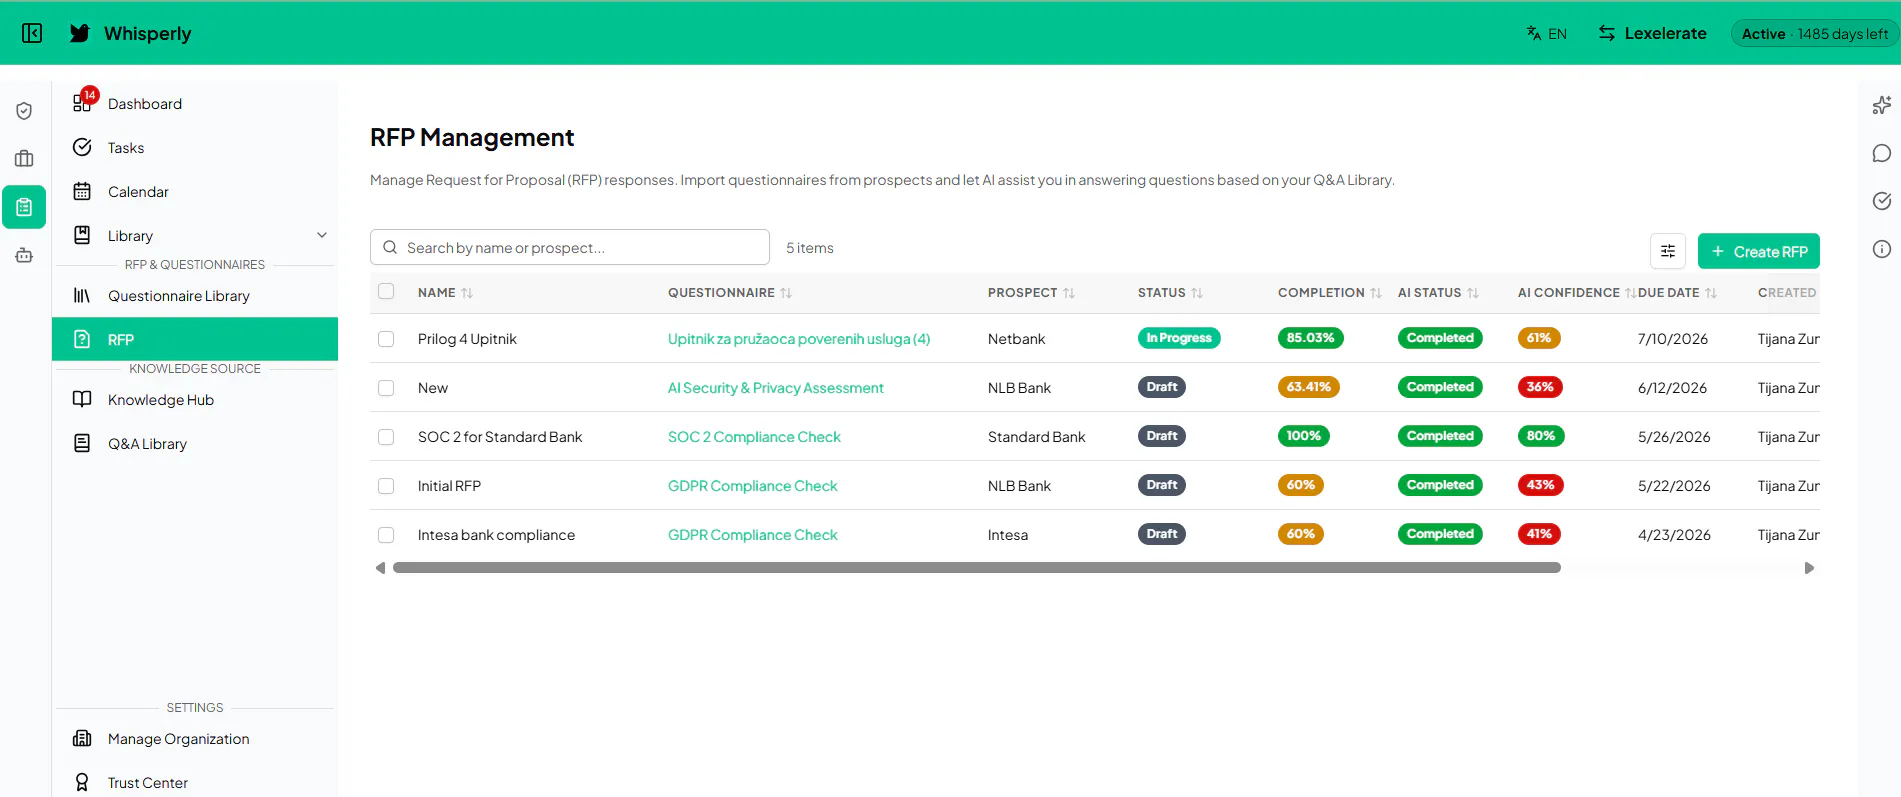Open the shield icon in left rail

[x=25, y=111]
